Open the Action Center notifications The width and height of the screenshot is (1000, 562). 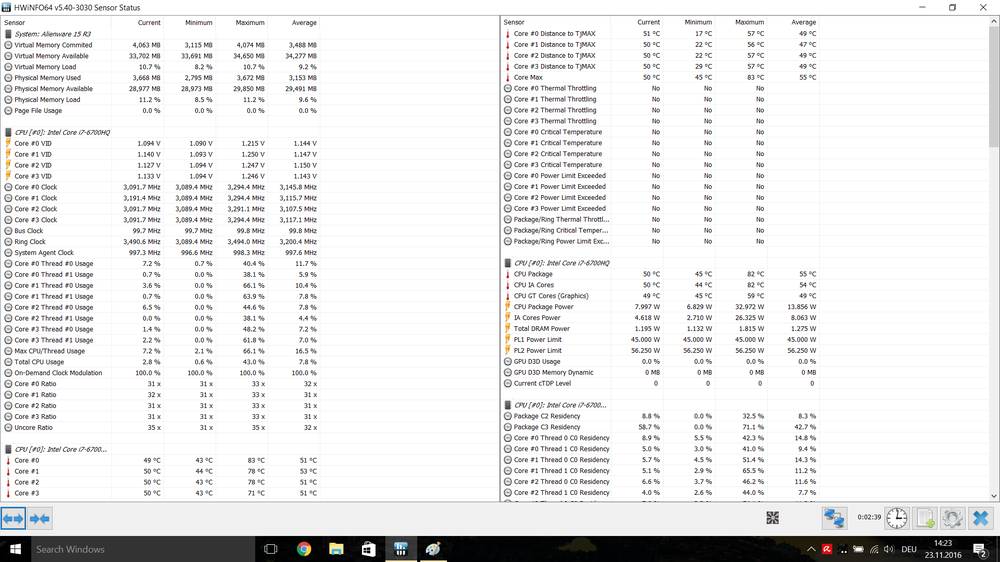(x=978, y=549)
